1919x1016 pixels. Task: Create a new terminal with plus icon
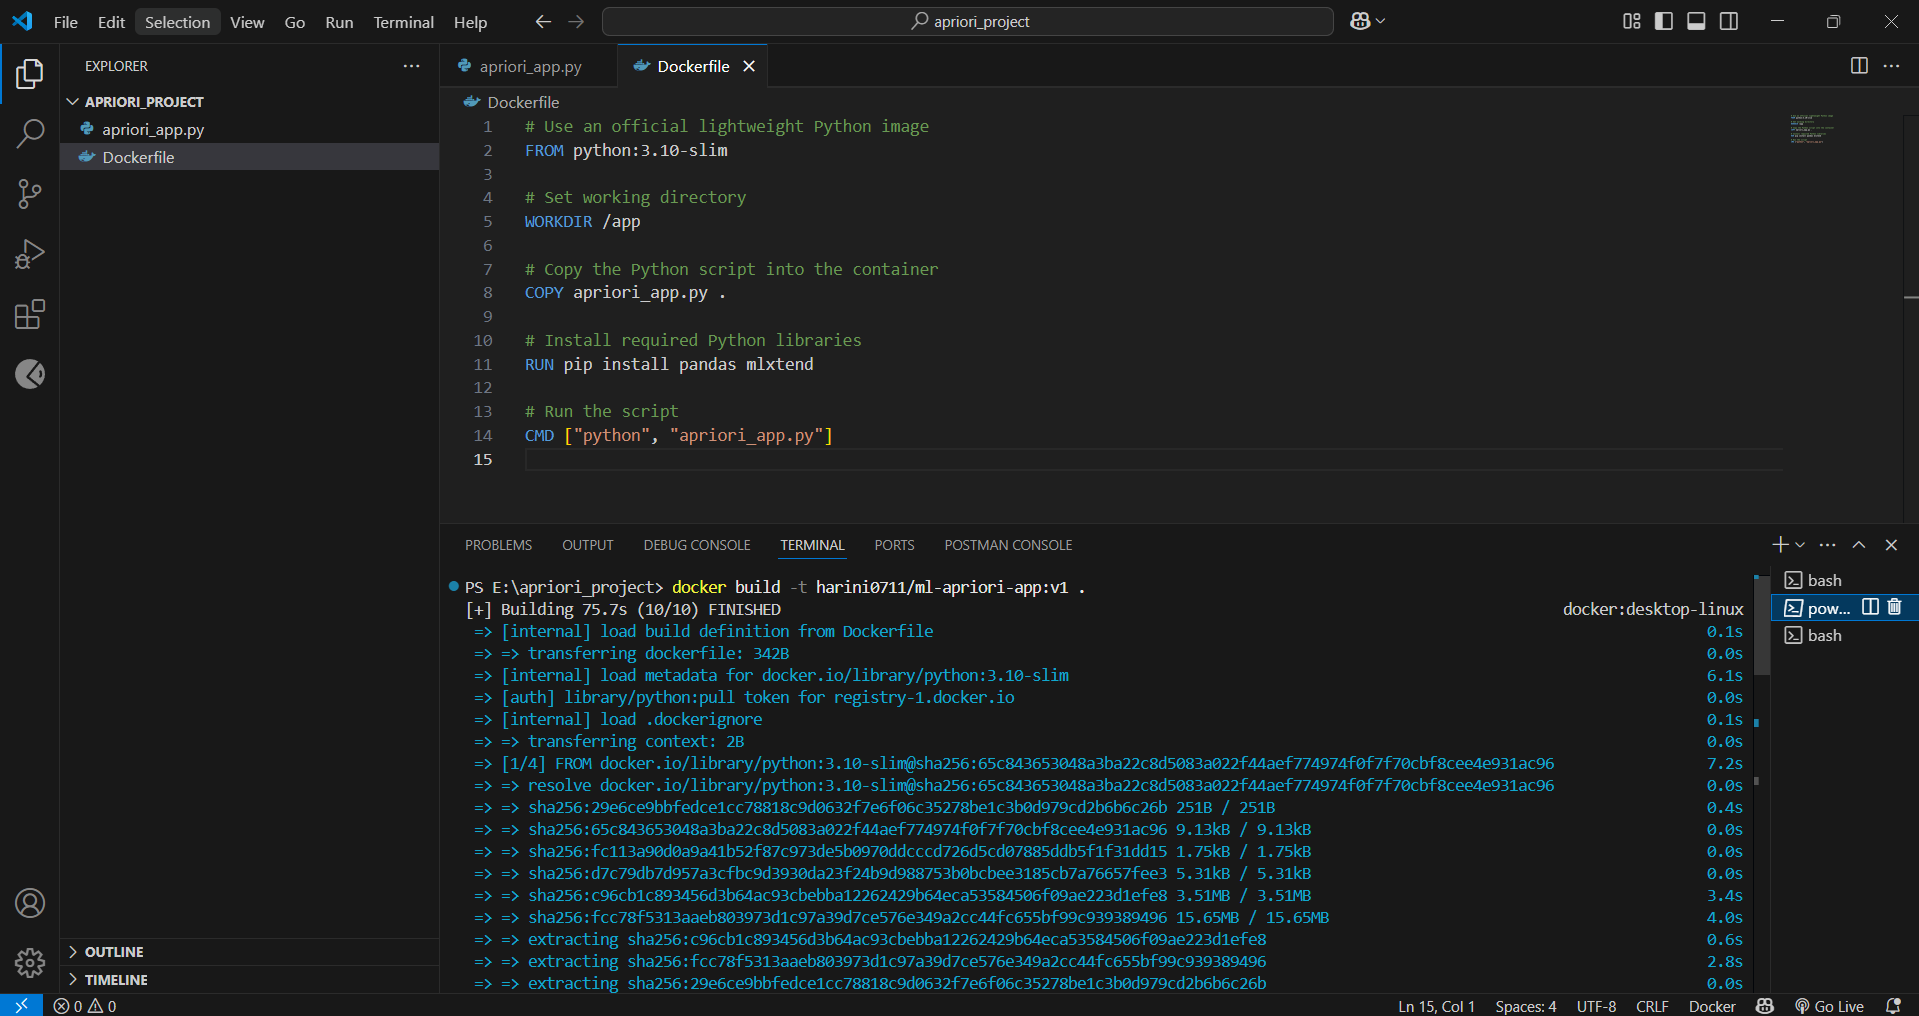(1779, 544)
